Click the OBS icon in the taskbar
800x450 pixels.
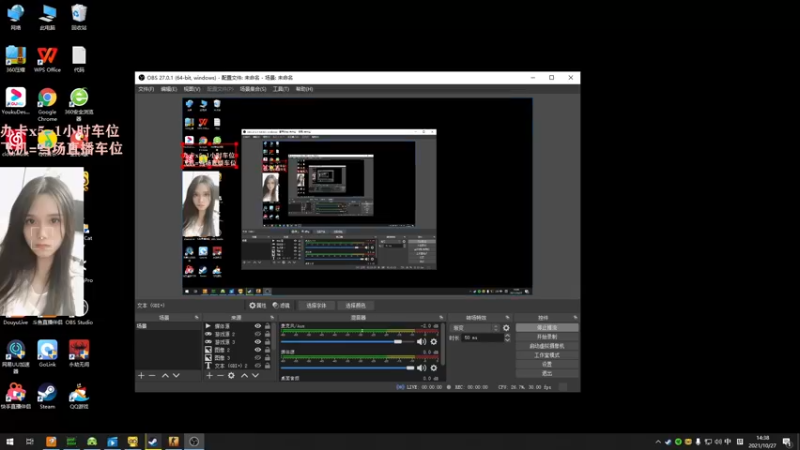(x=194, y=441)
